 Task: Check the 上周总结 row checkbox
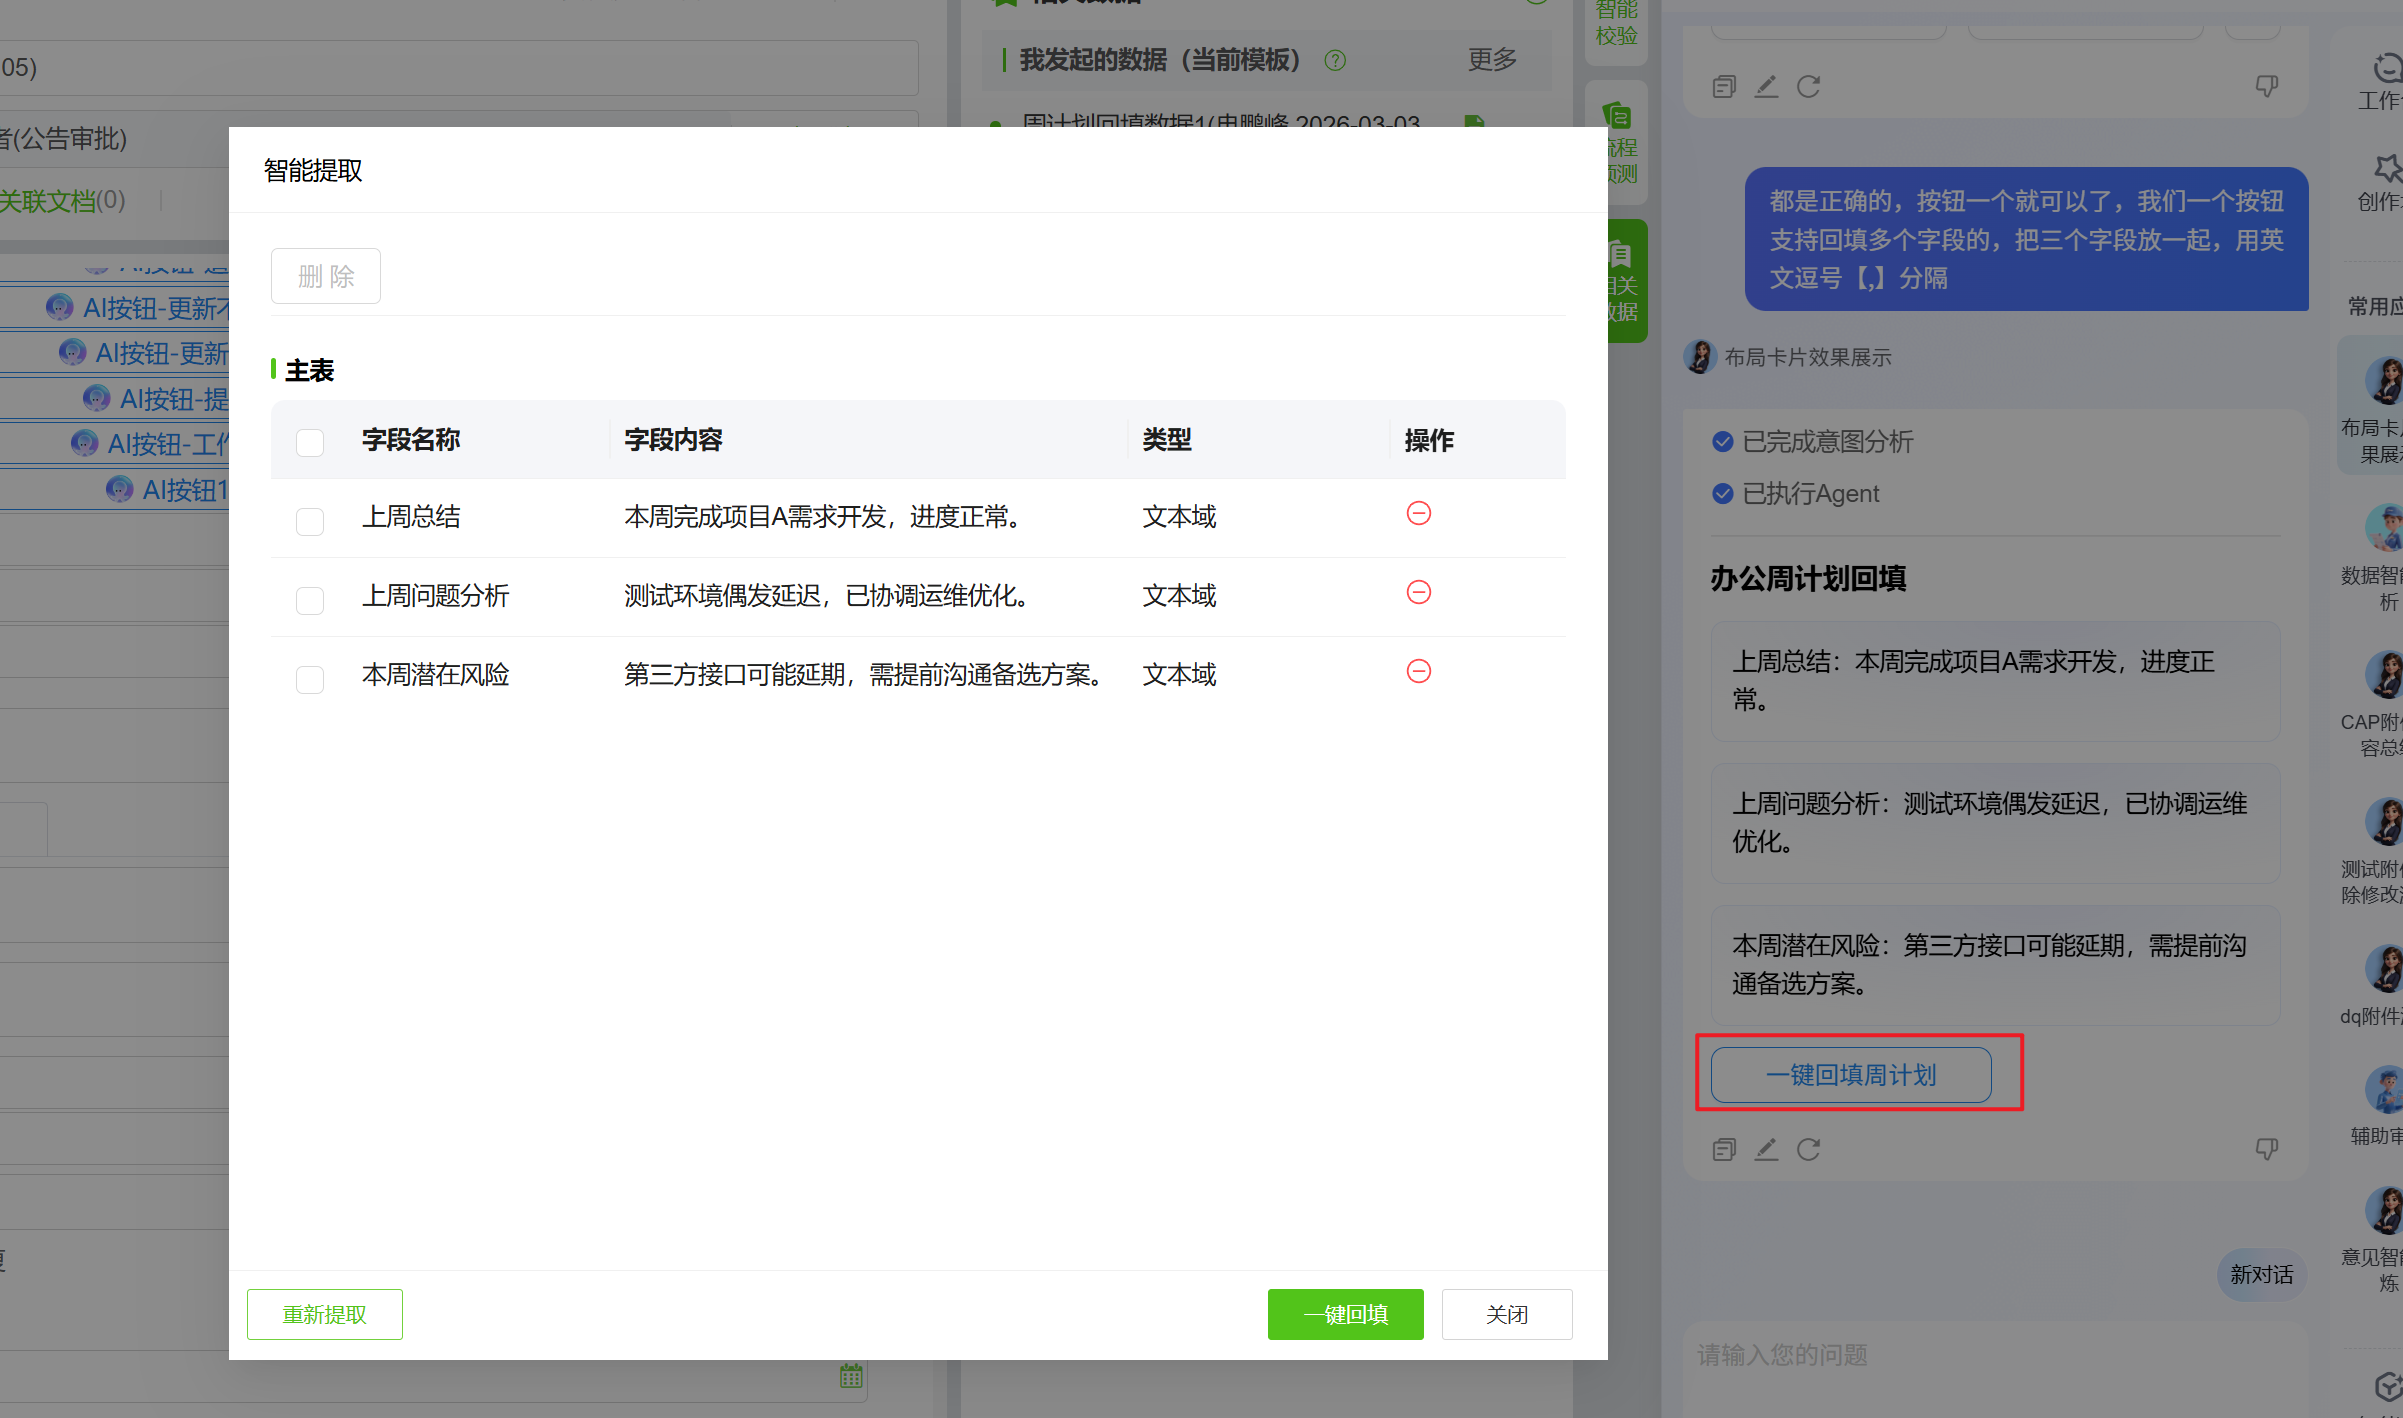pyautogui.click(x=310, y=521)
